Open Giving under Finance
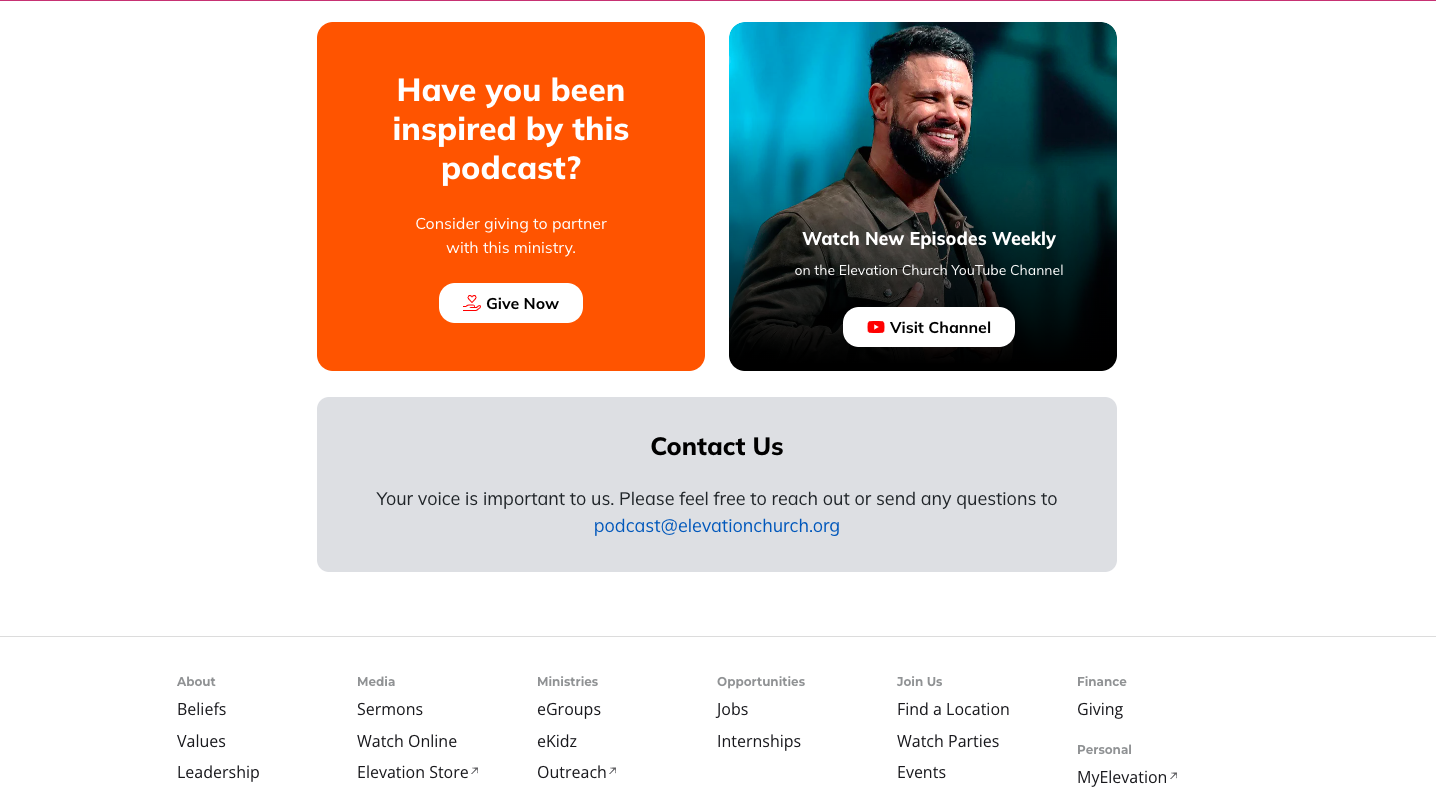Image resolution: width=1436 pixels, height=794 pixels. click(1100, 709)
